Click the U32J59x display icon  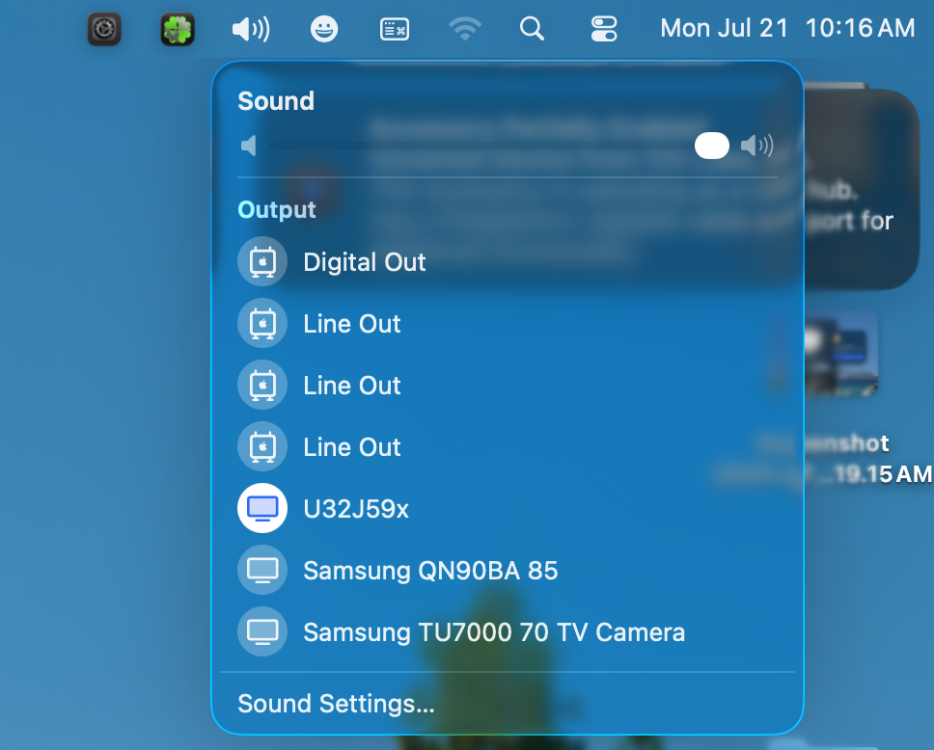(x=262, y=508)
